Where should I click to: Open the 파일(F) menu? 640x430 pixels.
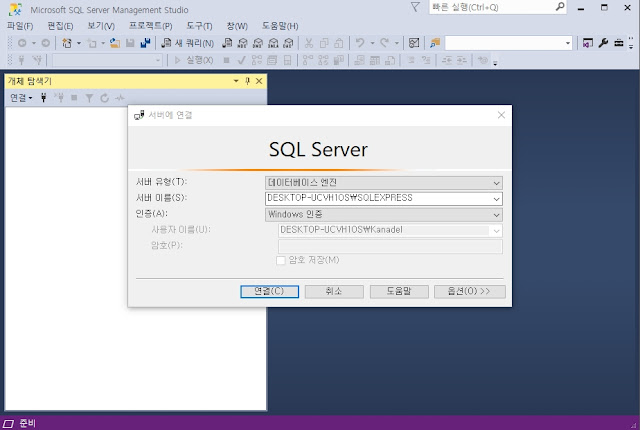pos(20,26)
